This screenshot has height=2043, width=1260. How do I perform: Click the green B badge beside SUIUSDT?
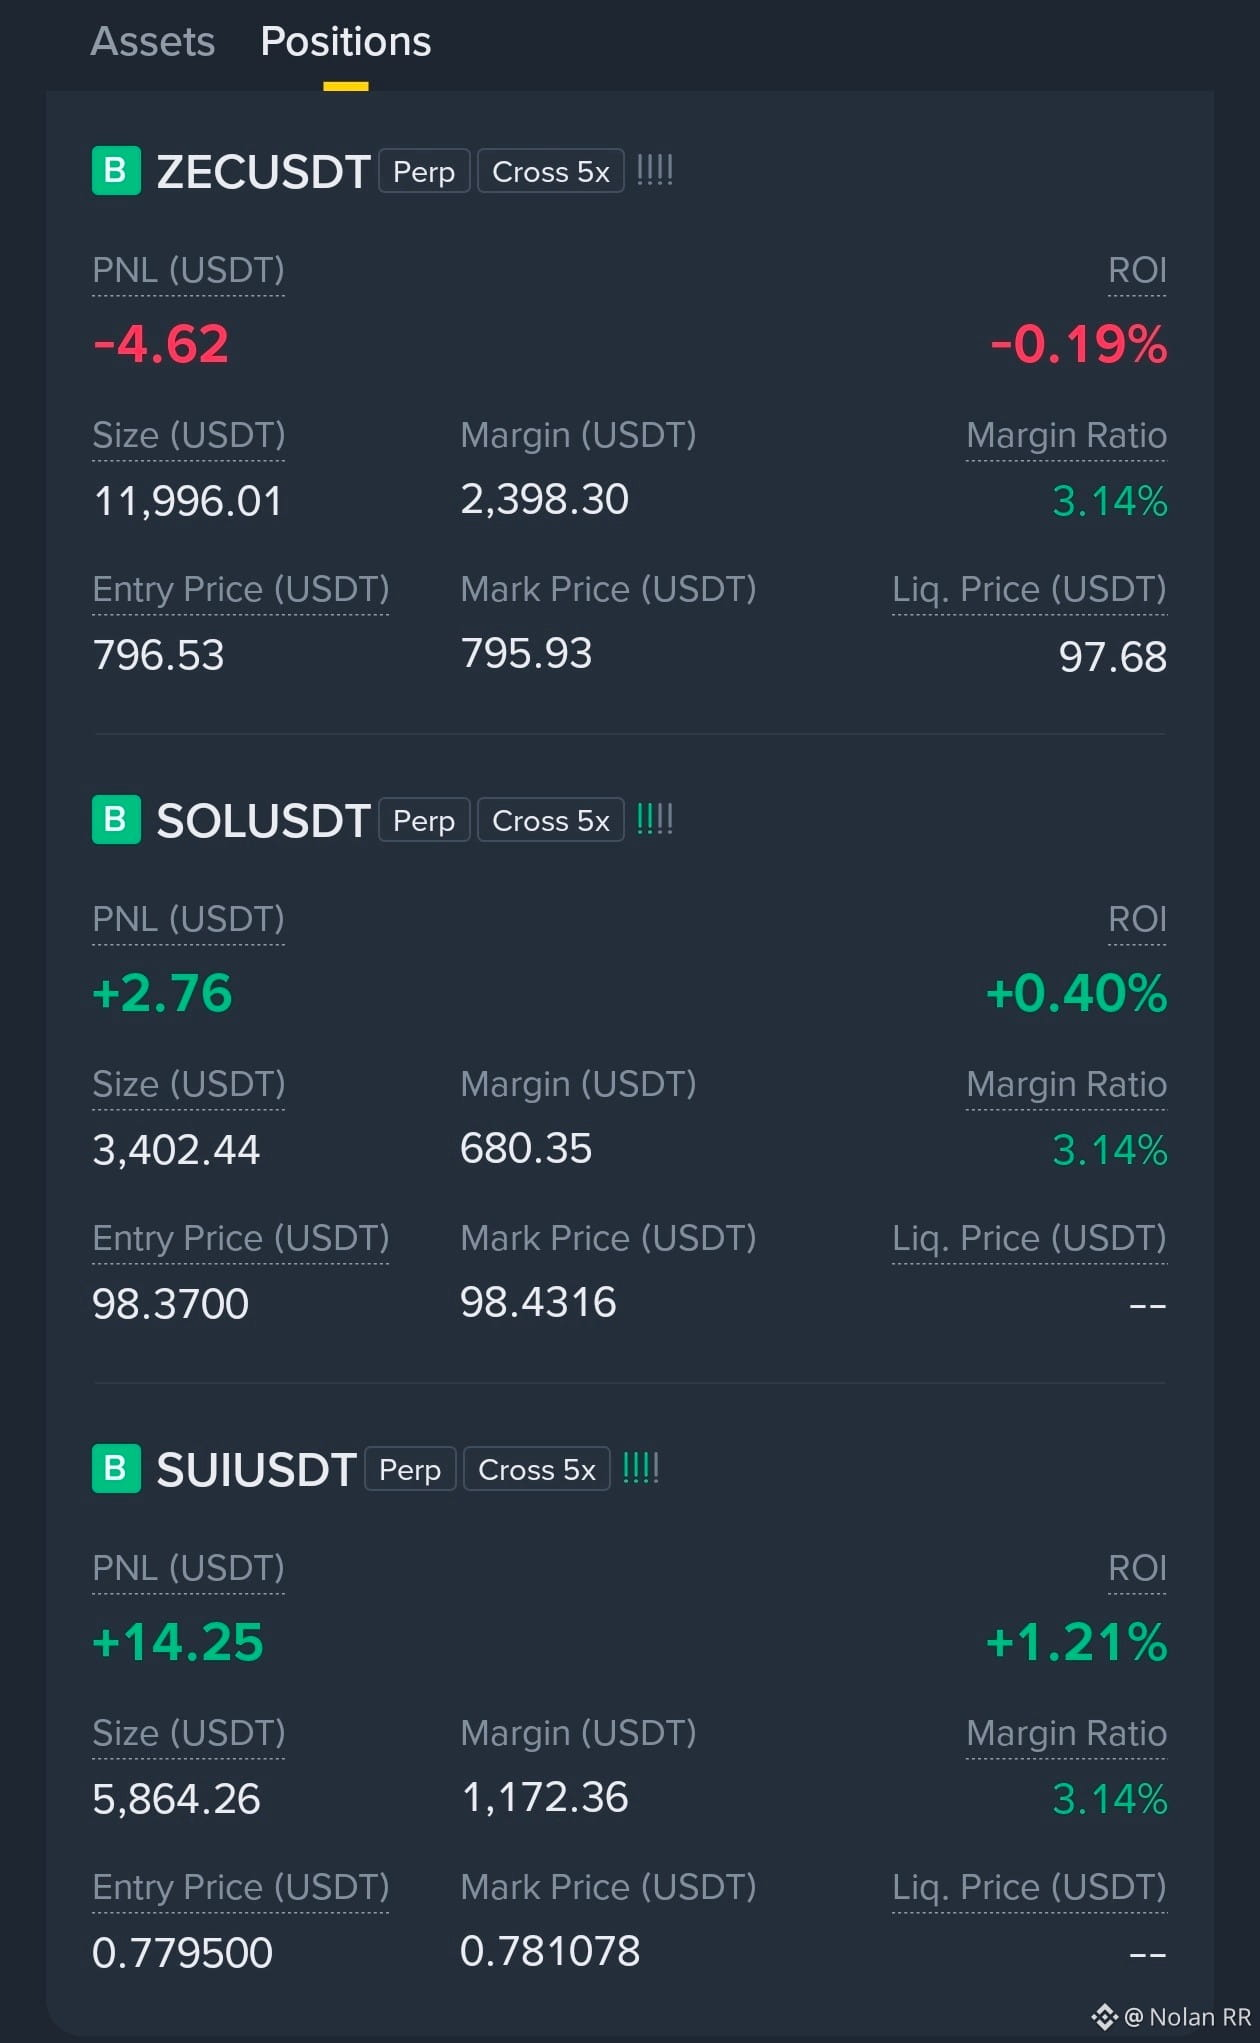[x=116, y=1469]
